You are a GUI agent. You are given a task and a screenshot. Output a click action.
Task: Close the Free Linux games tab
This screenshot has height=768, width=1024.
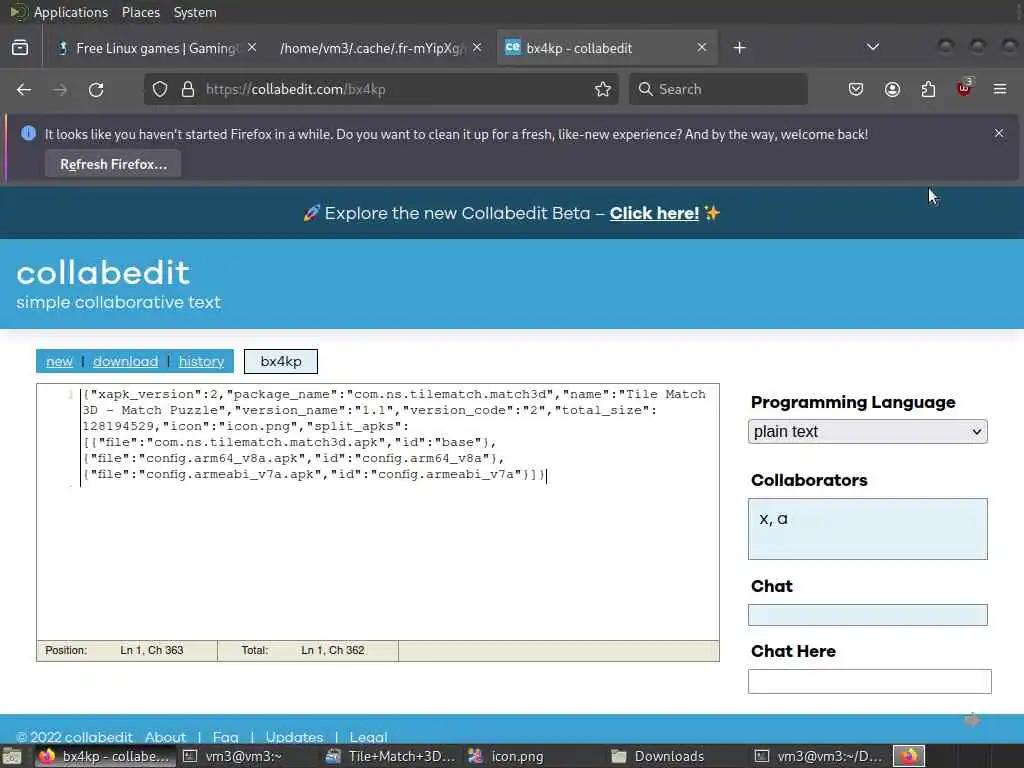point(252,48)
